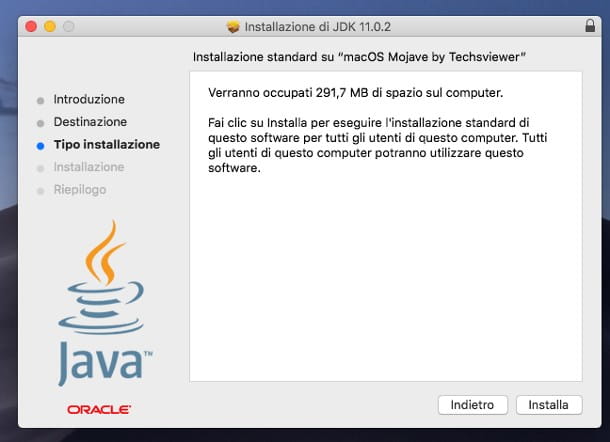Click the Oracle logo at the bottom left
This screenshot has width=610, height=442.
tap(99, 409)
